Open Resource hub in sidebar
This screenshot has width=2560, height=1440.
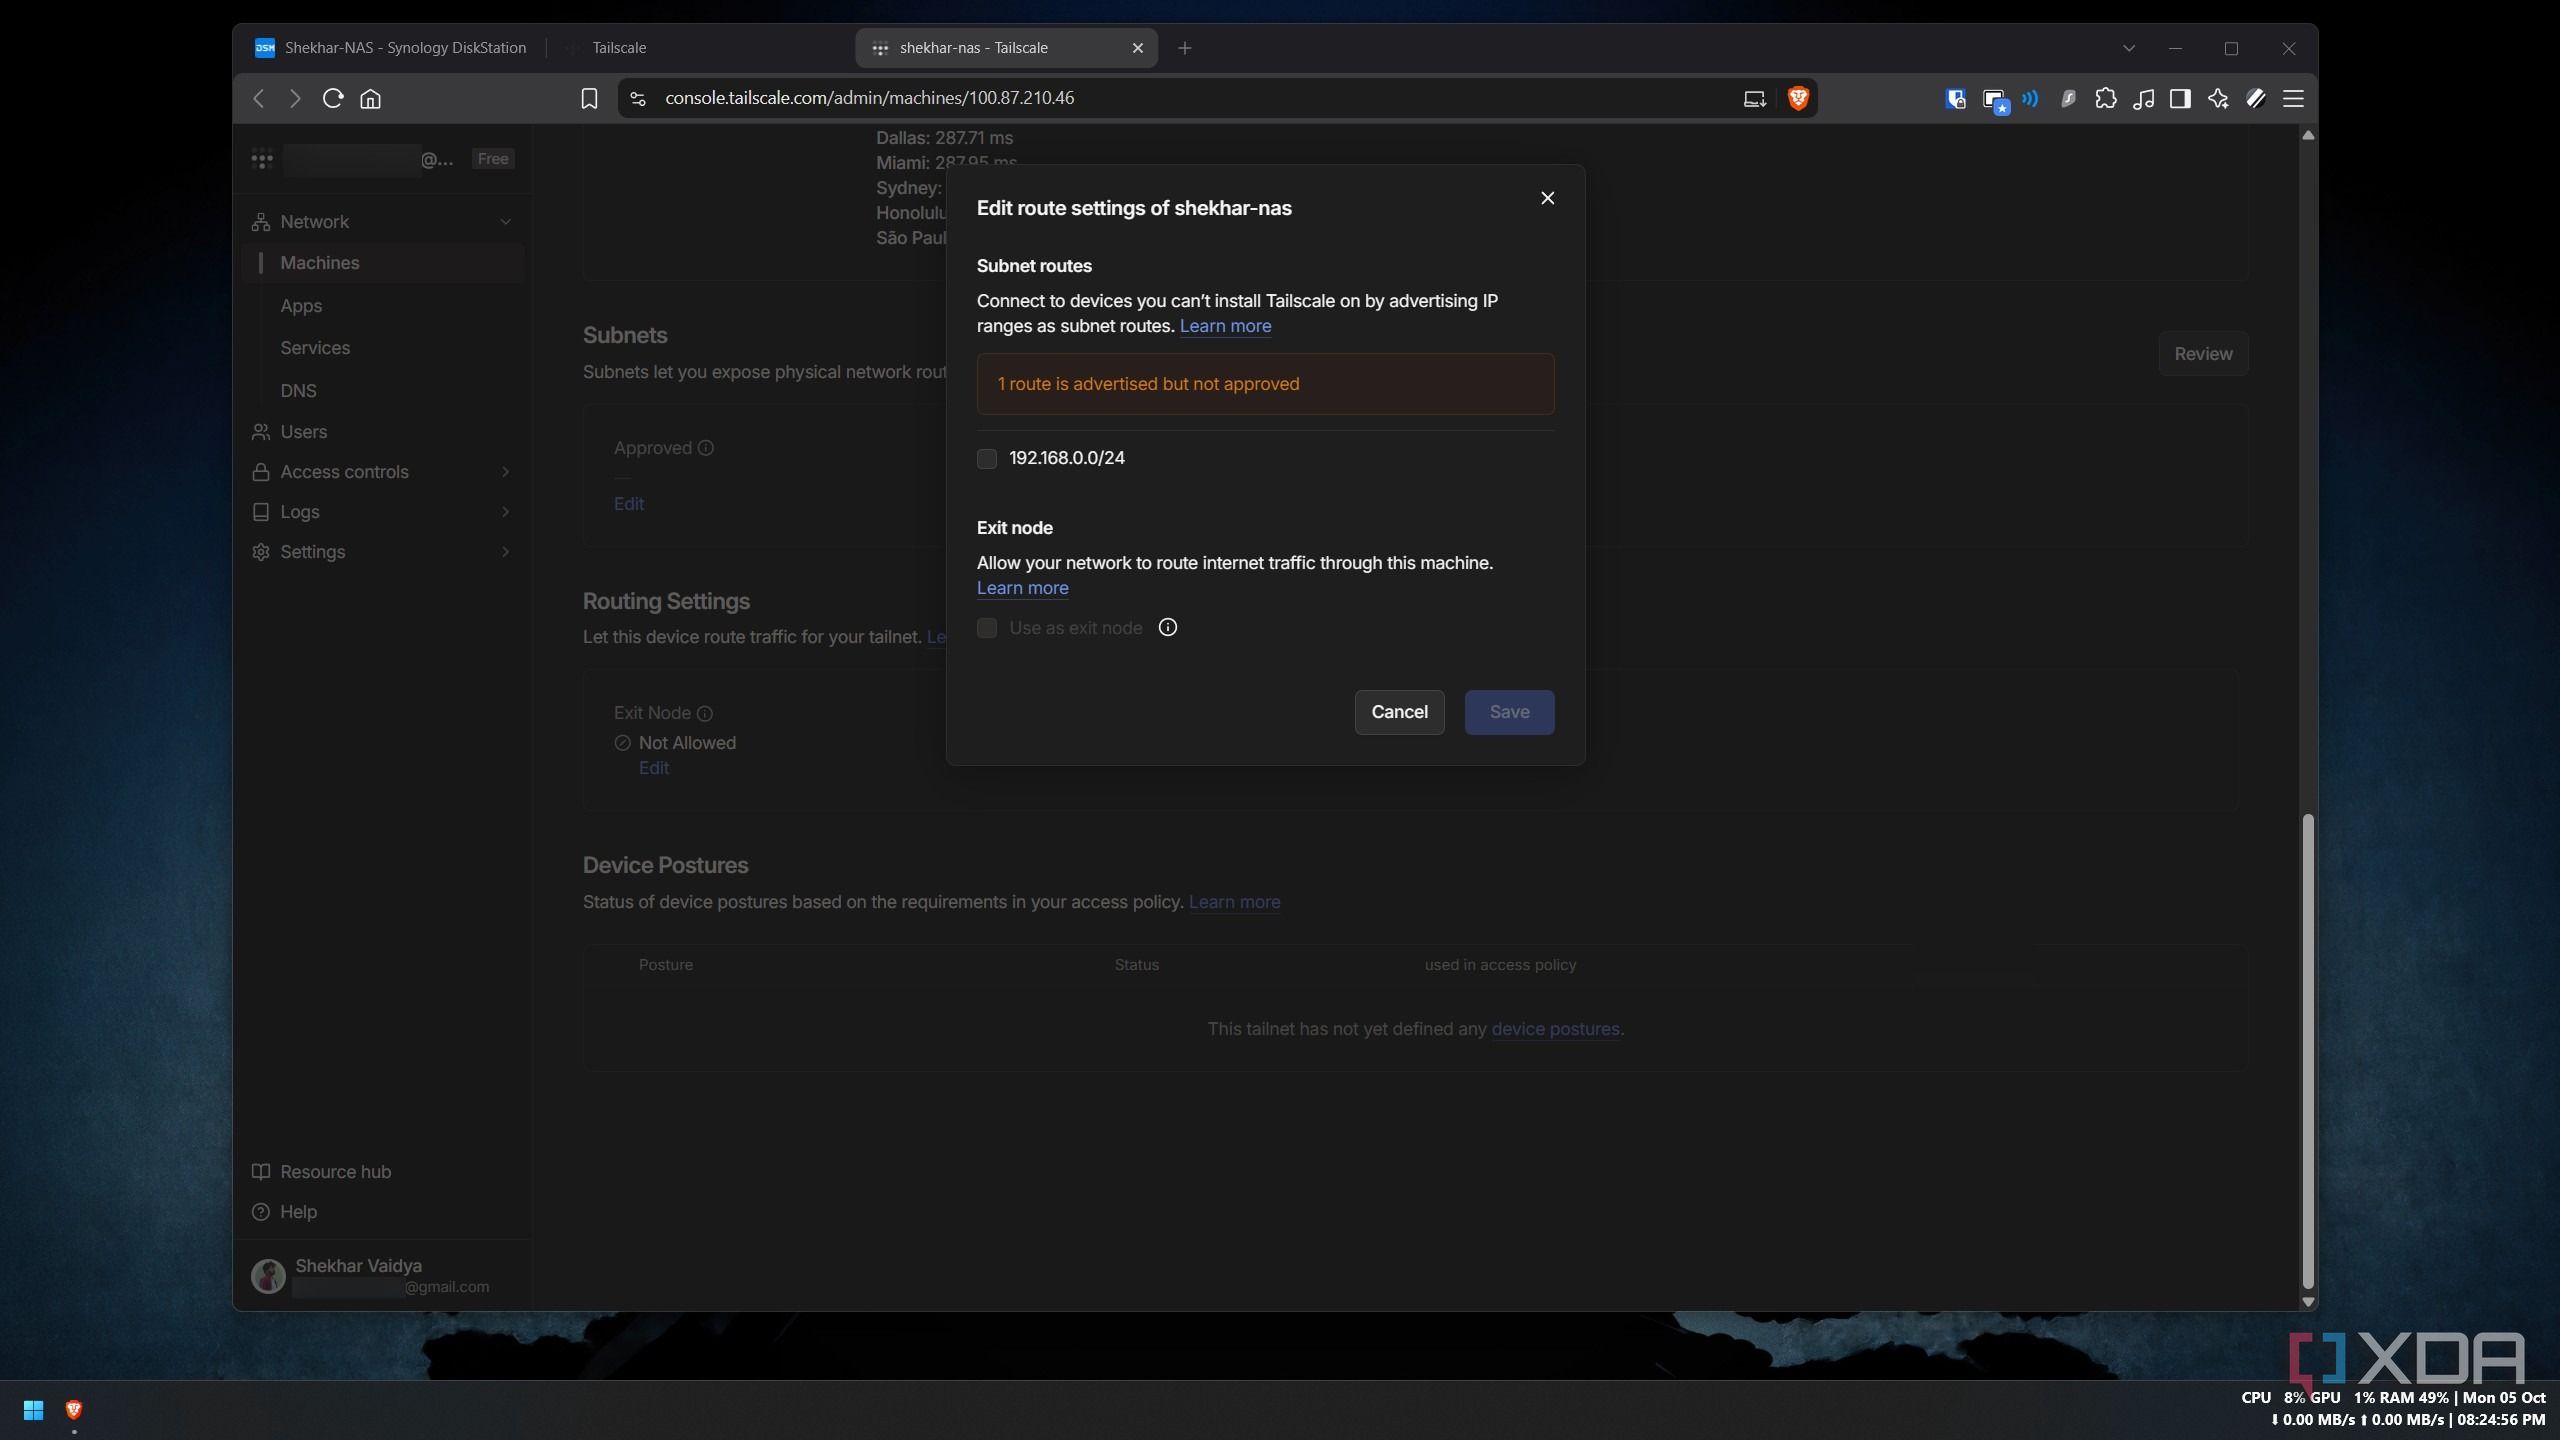point(335,1172)
